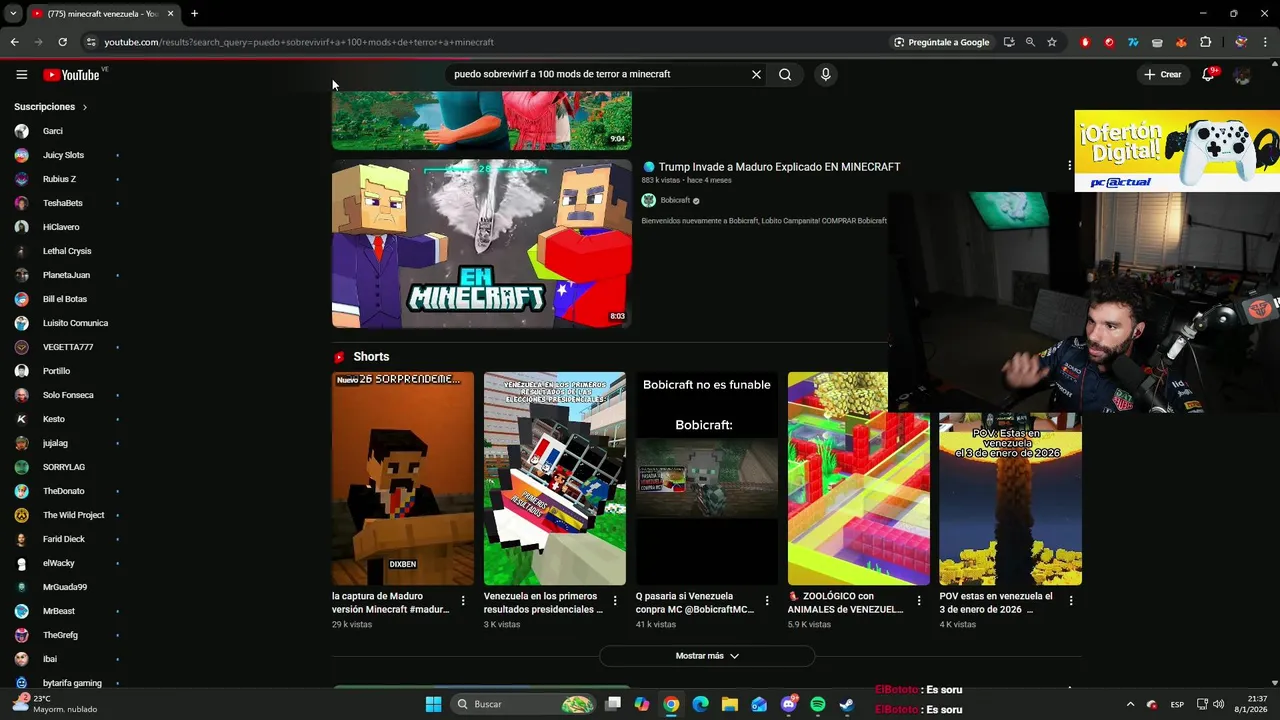Viewport: 1280px width, 720px height.
Task: Open options for Venezuela primeros resultados short
Action: coord(615,601)
